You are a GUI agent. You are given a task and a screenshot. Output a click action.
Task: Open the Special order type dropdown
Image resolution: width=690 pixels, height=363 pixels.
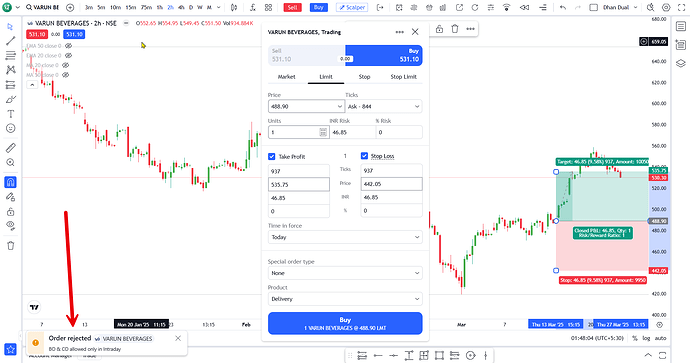[x=345, y=273]
